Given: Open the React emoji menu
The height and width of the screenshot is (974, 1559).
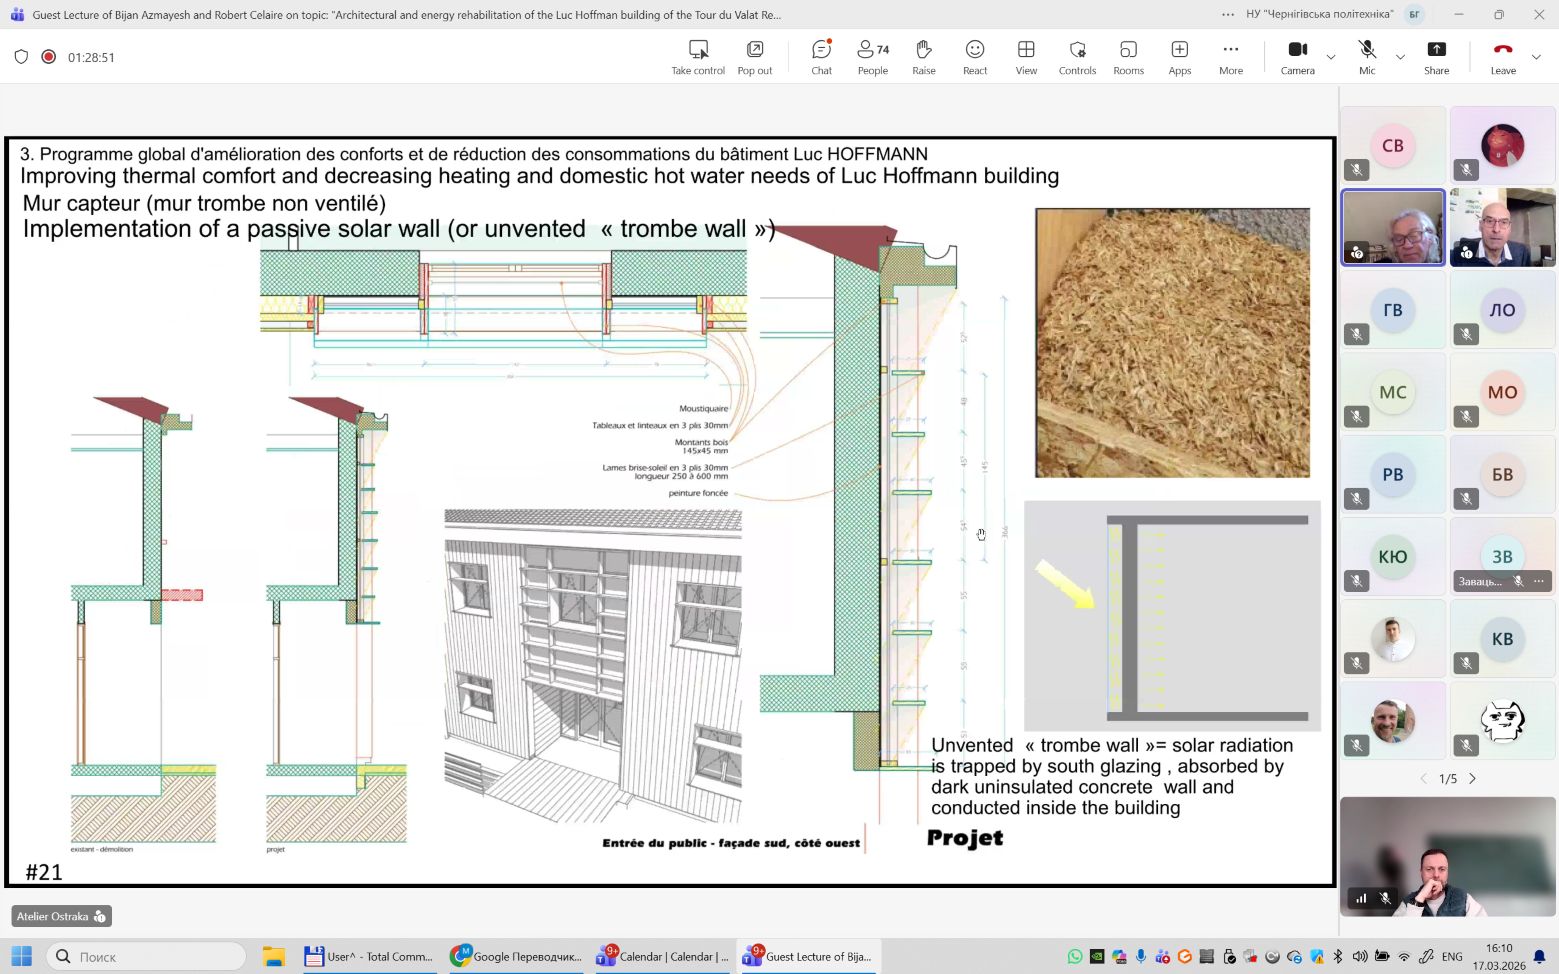Looking at the screenshot, I should (x=975, y=57).
